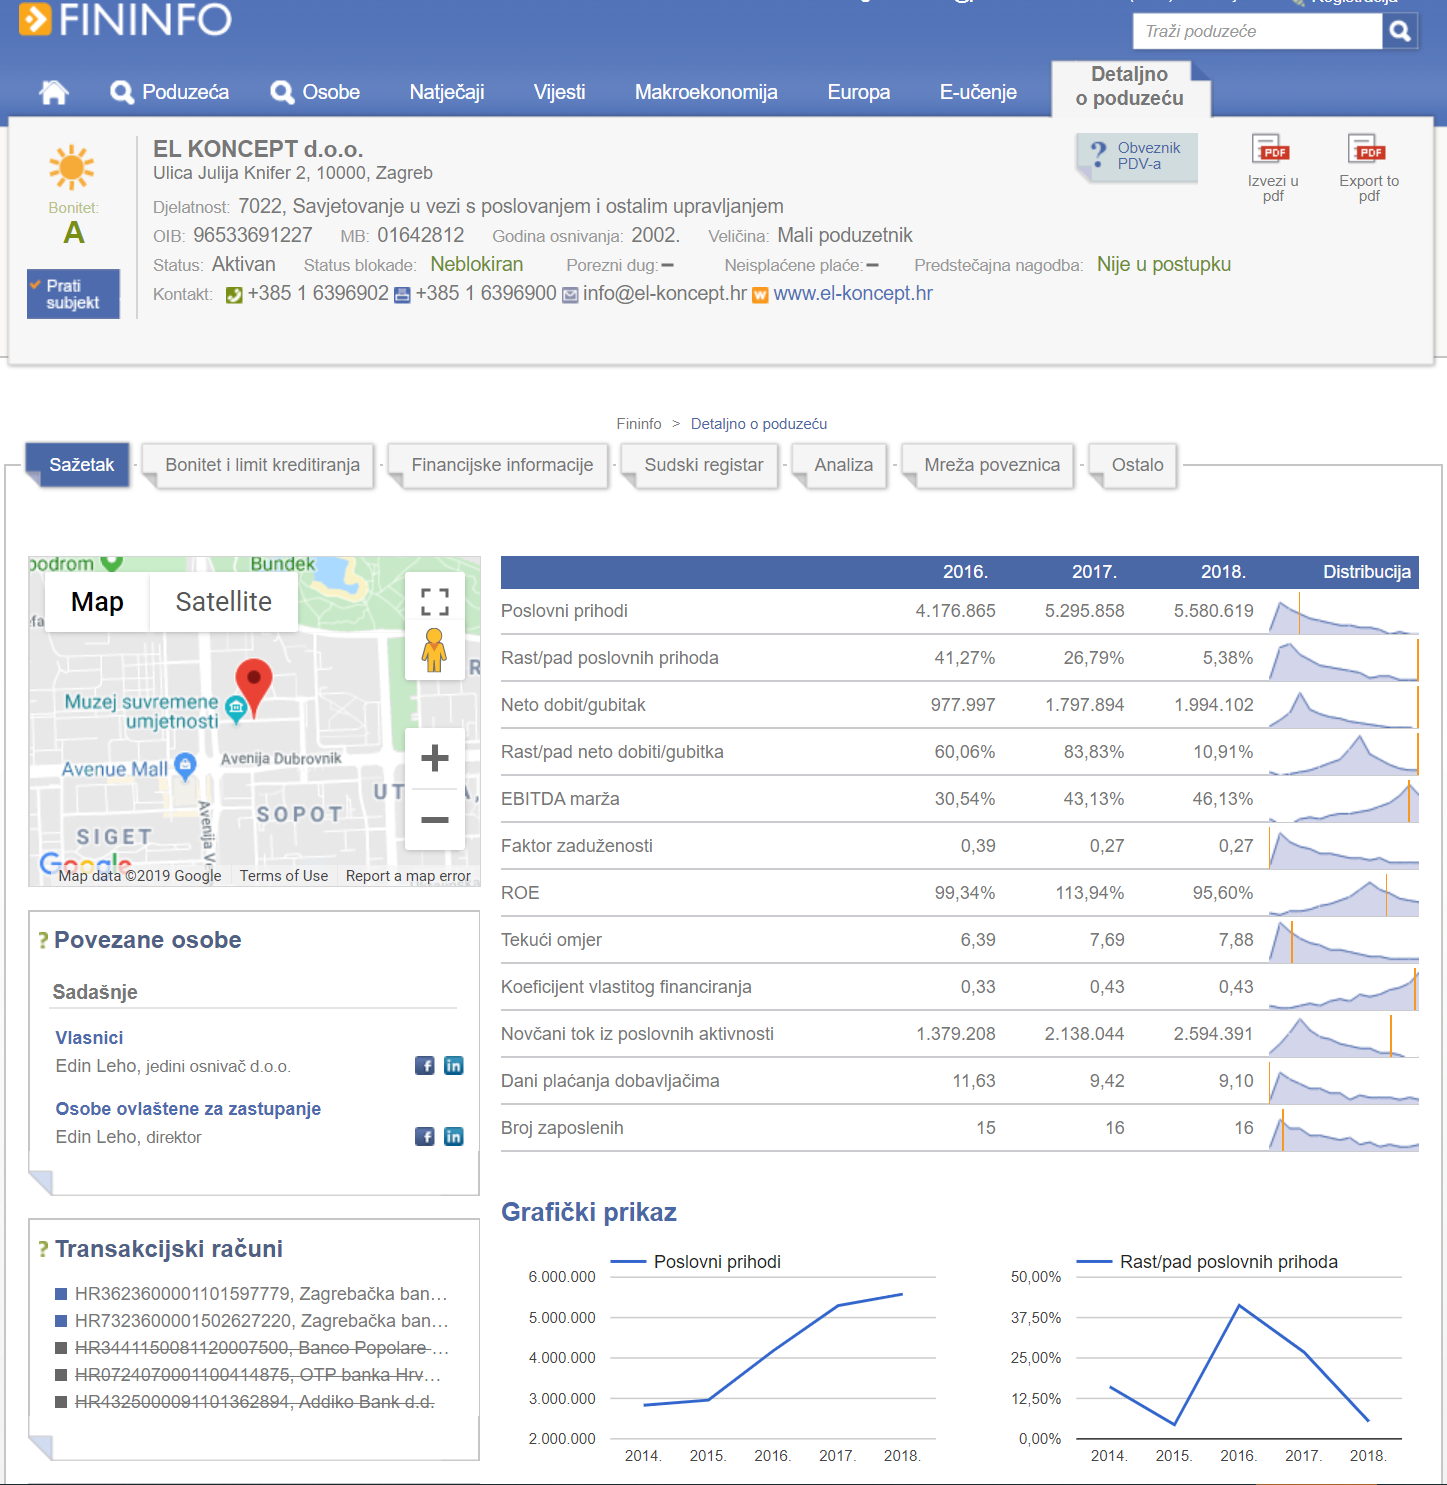The image size is (1447, 1485).
Task: Click the Export to pdf icon
Action: (x=1368, y=151)
